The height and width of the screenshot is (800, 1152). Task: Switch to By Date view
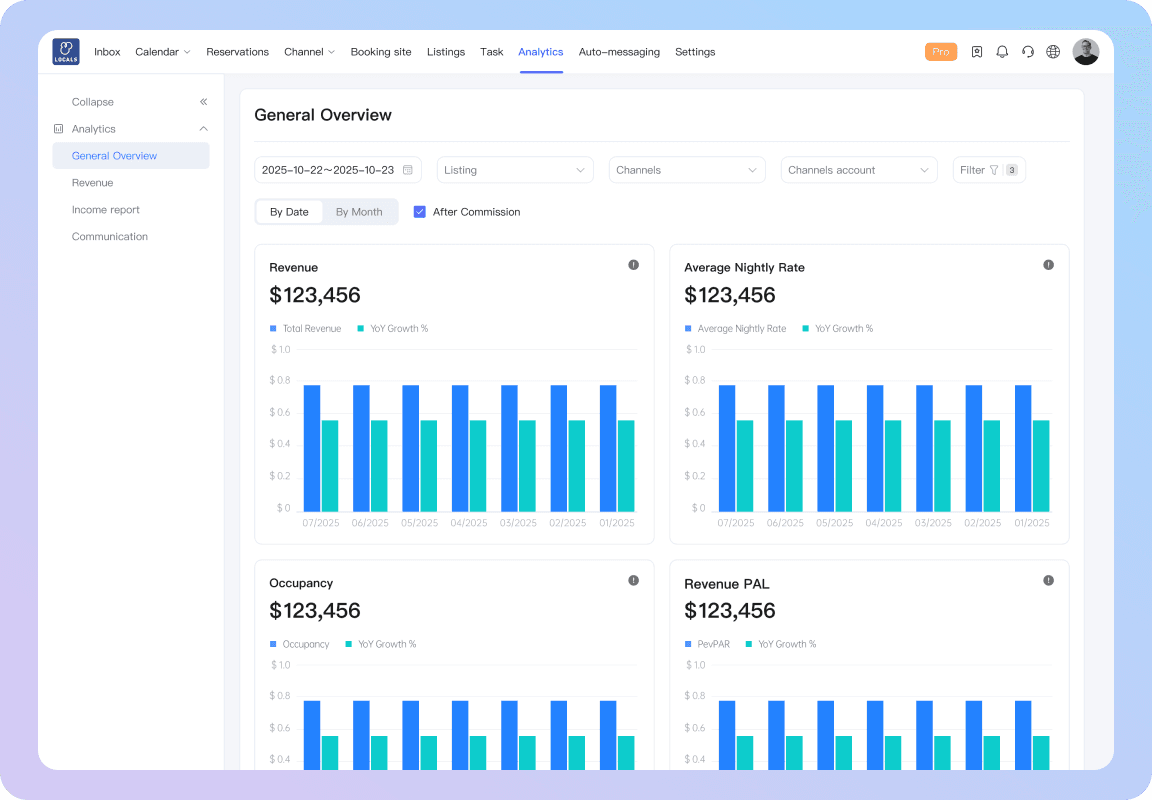click(x=289, y=212)
